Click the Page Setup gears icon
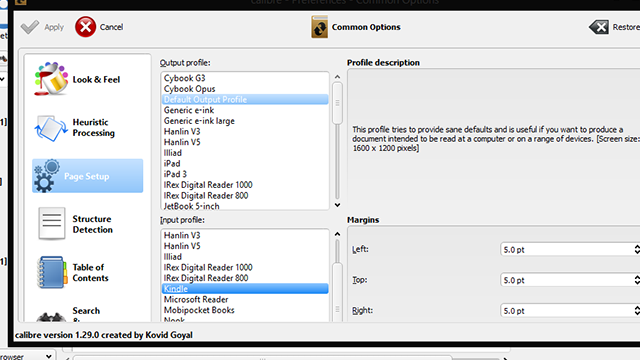Viewport: 640px width, 360px height. click(47, 176)
